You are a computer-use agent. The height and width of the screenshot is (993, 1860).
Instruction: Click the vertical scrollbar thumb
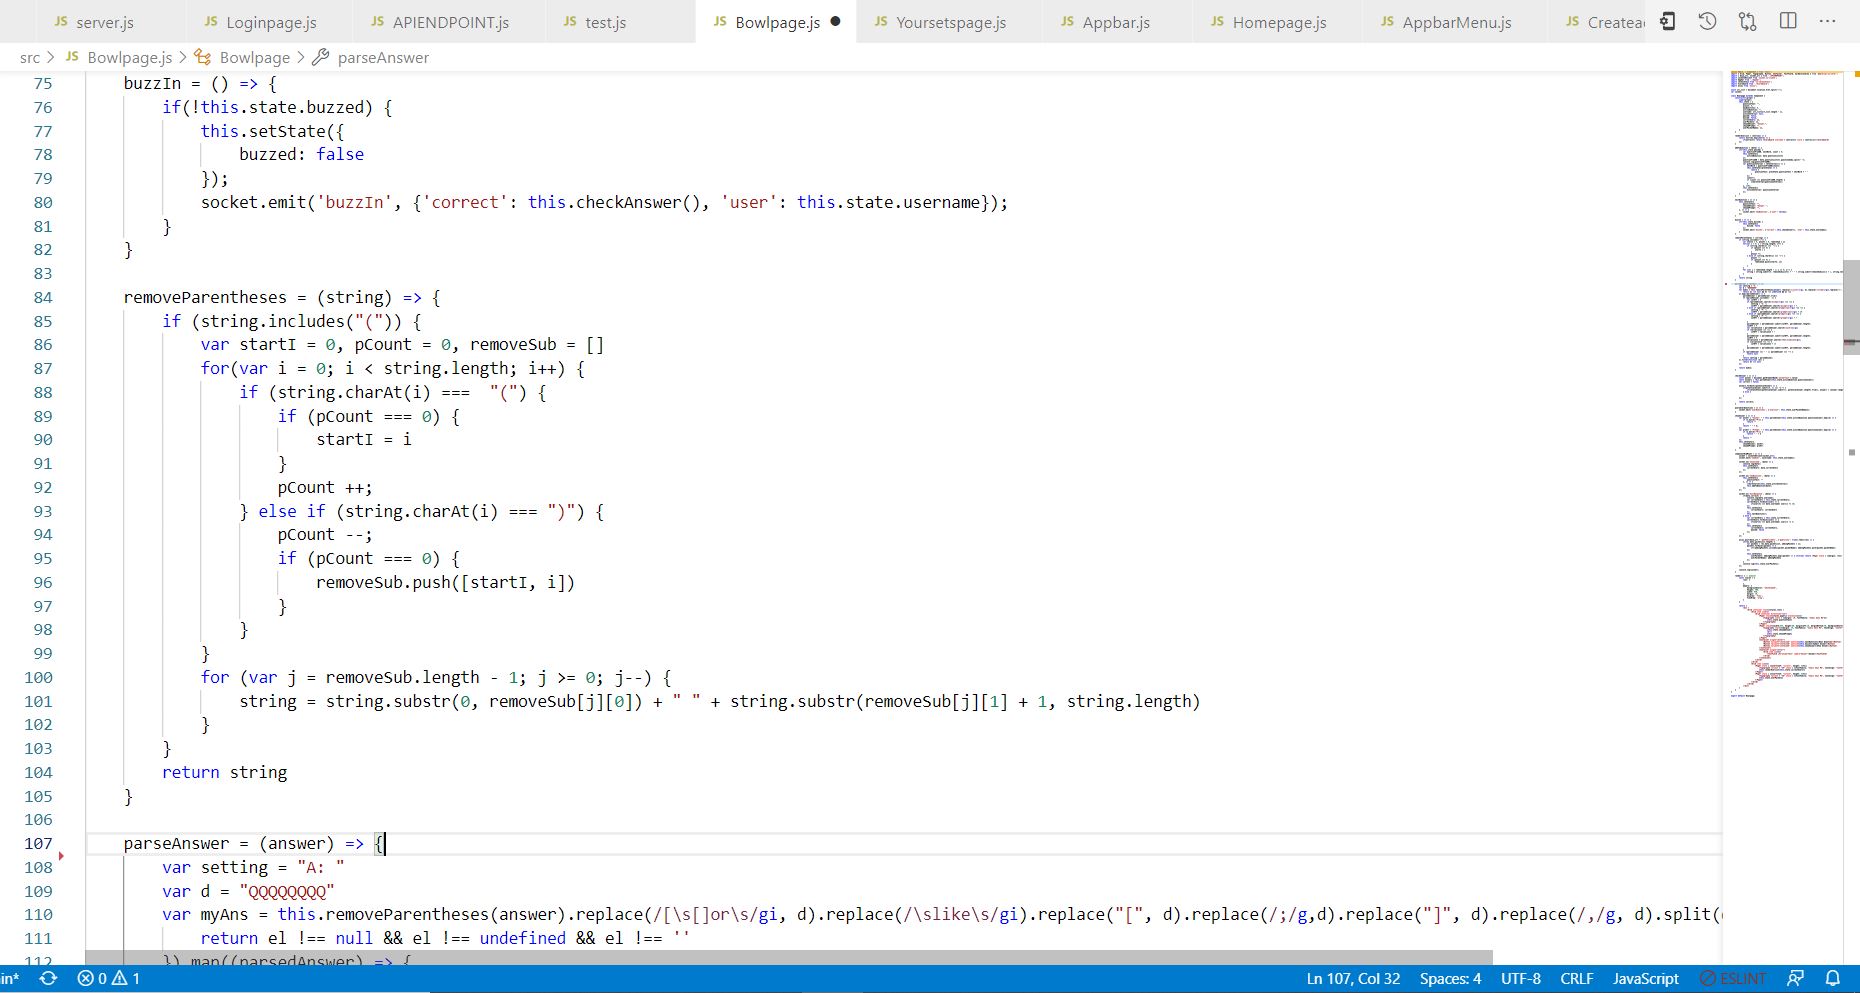coord(1851,306)
